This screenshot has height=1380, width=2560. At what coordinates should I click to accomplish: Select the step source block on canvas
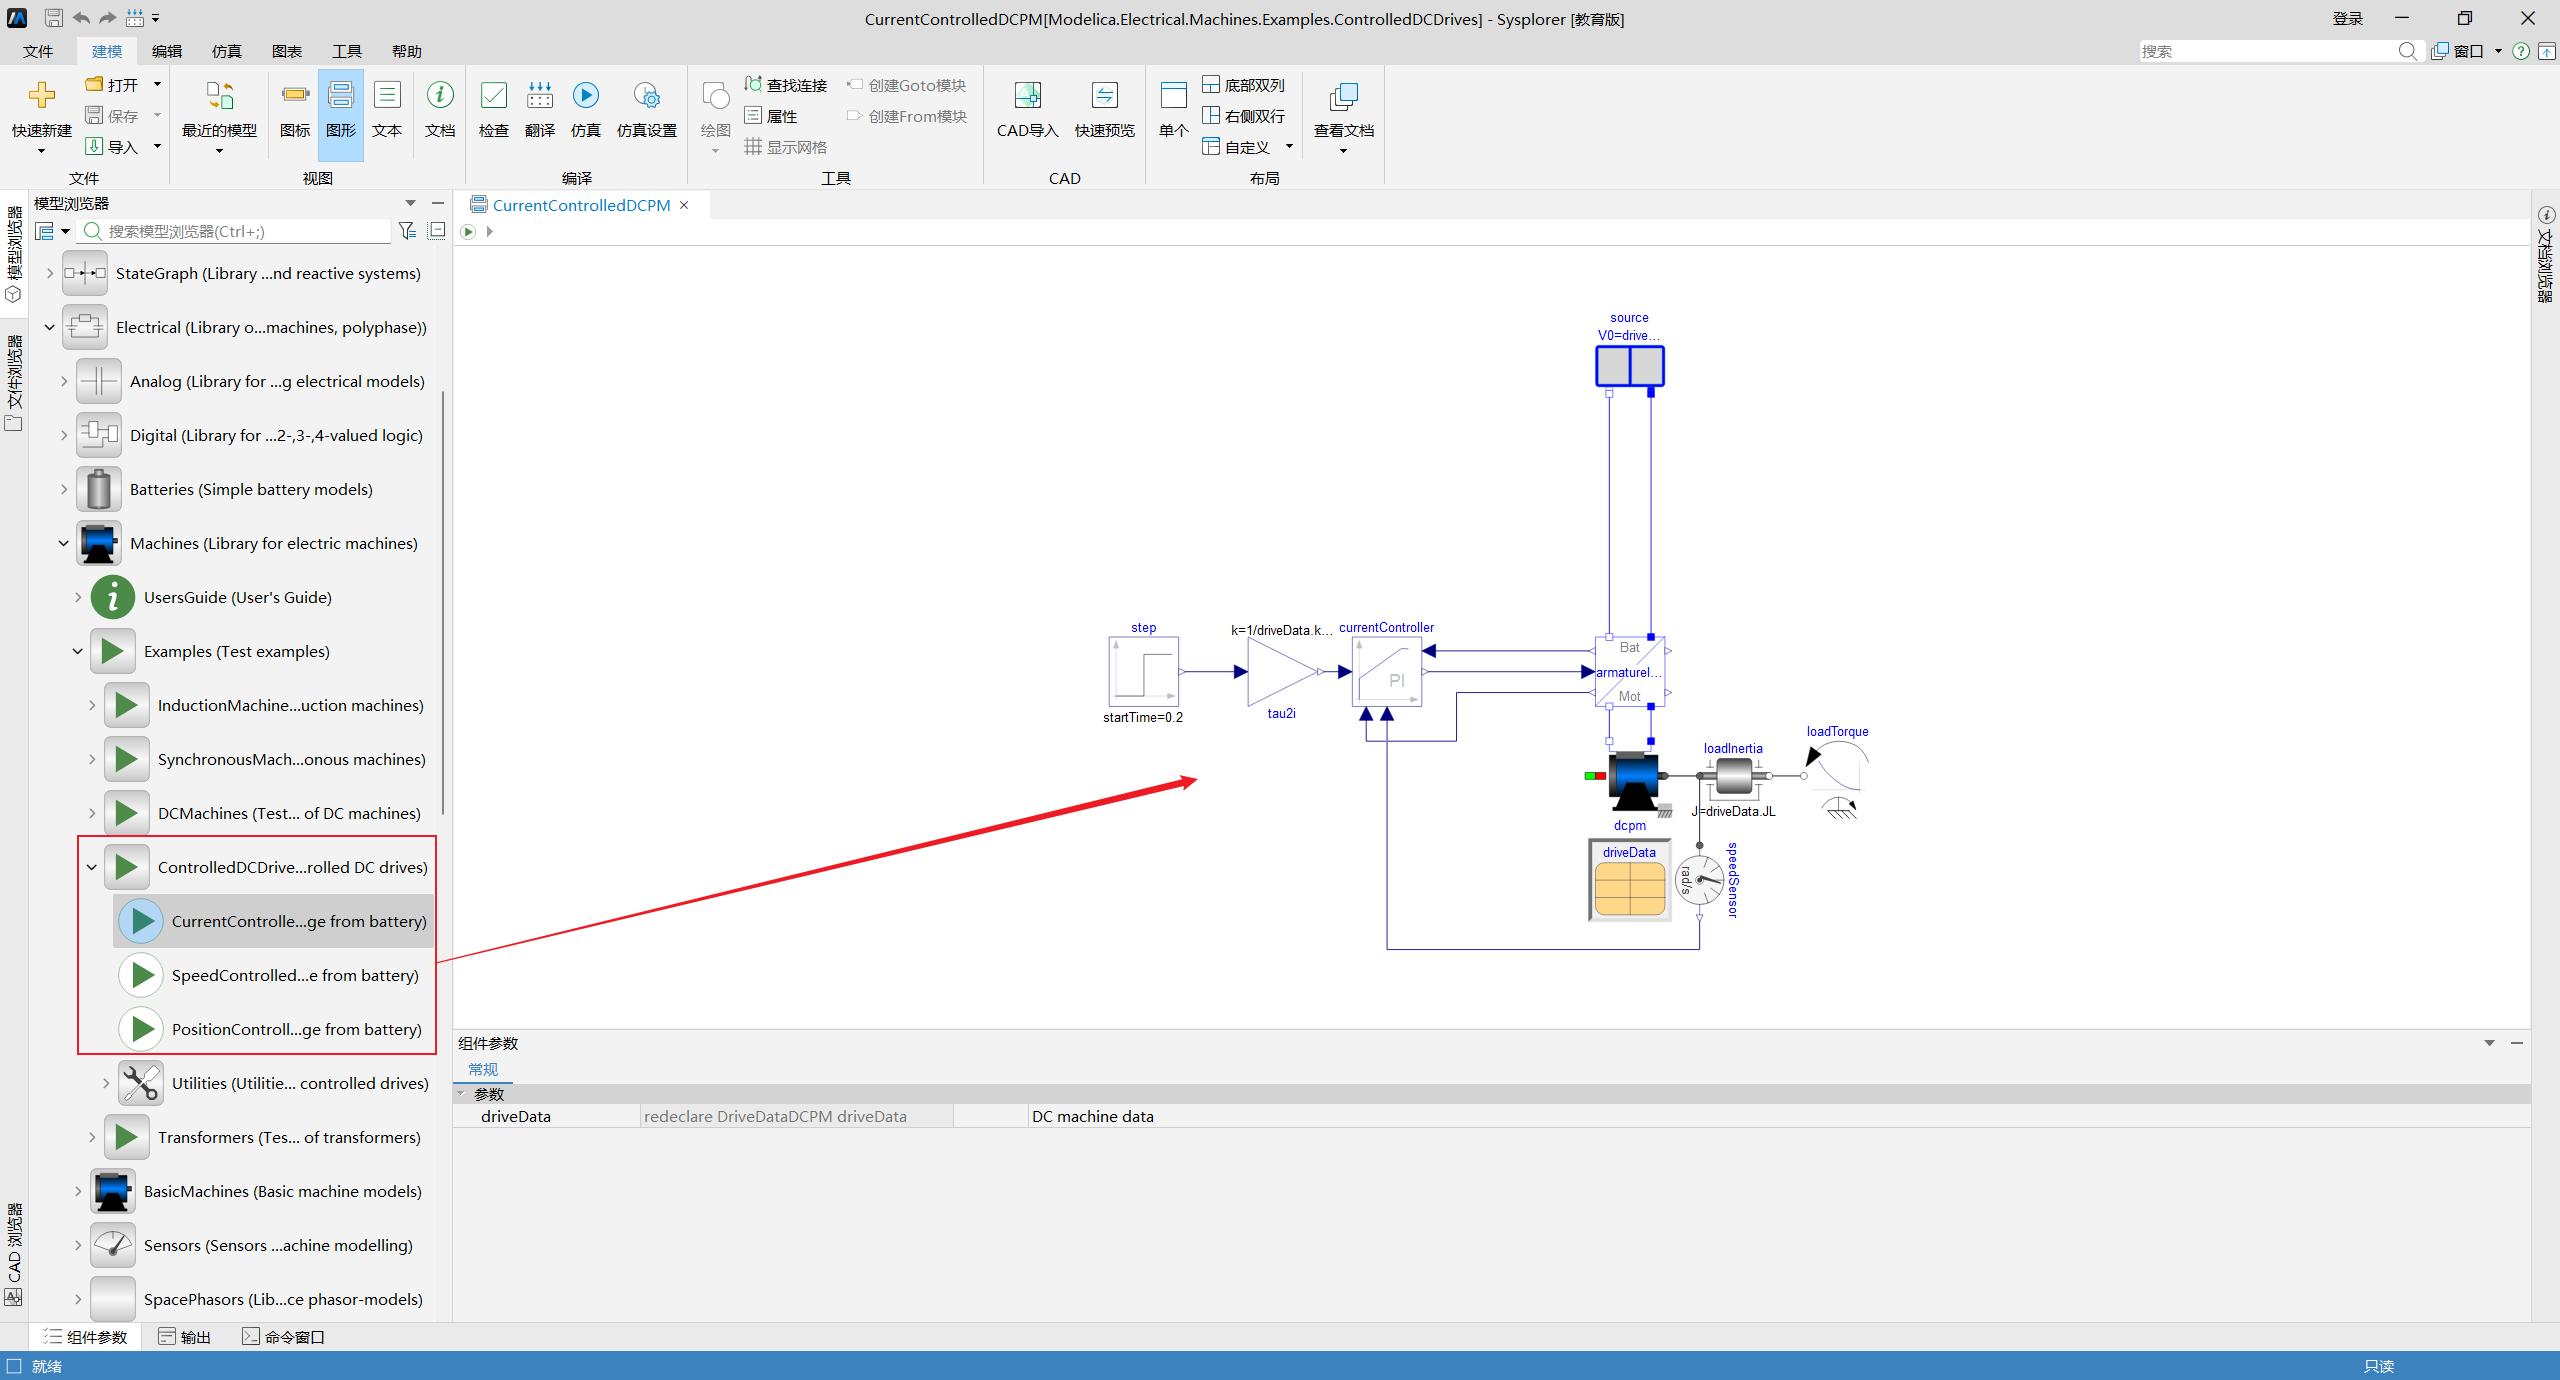(1144, 672)
